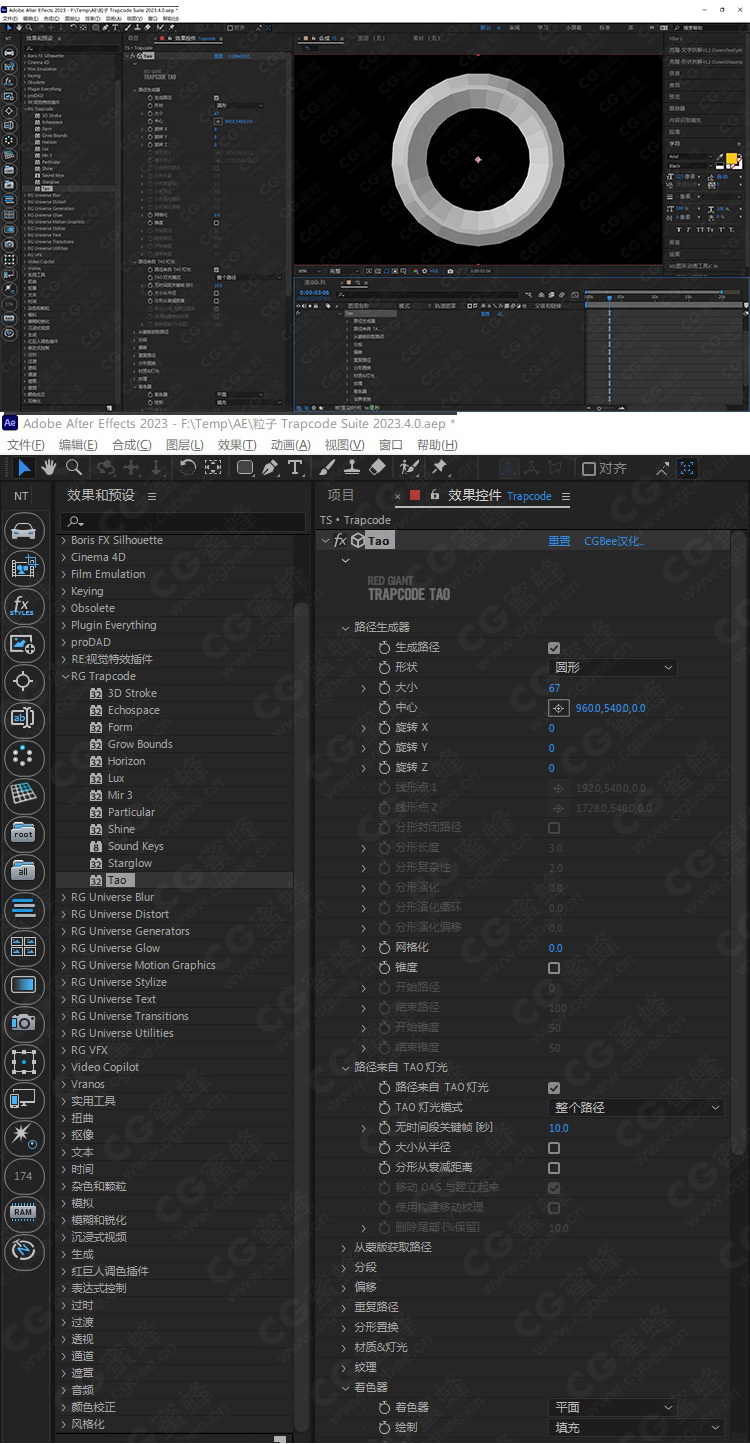Select the Rotation tool
The height and width of the screenshot is (1444, 750).
point(187,468)
